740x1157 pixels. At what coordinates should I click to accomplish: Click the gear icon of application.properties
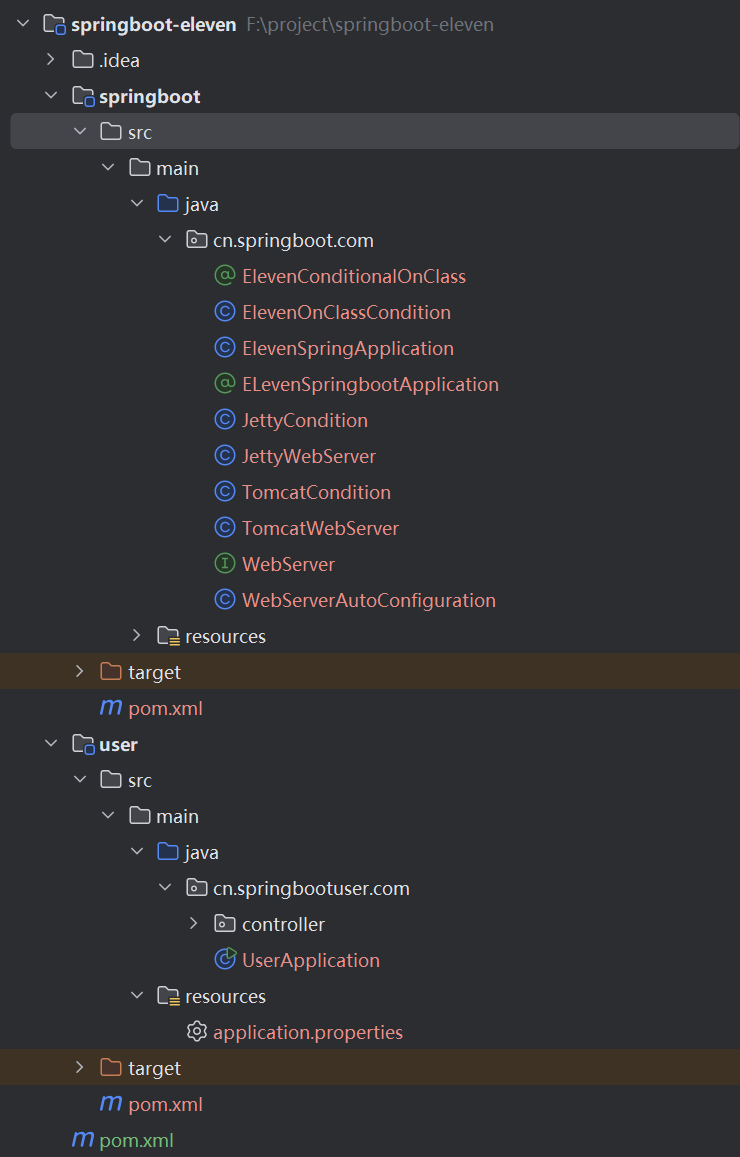click(x=197, y=1032)
